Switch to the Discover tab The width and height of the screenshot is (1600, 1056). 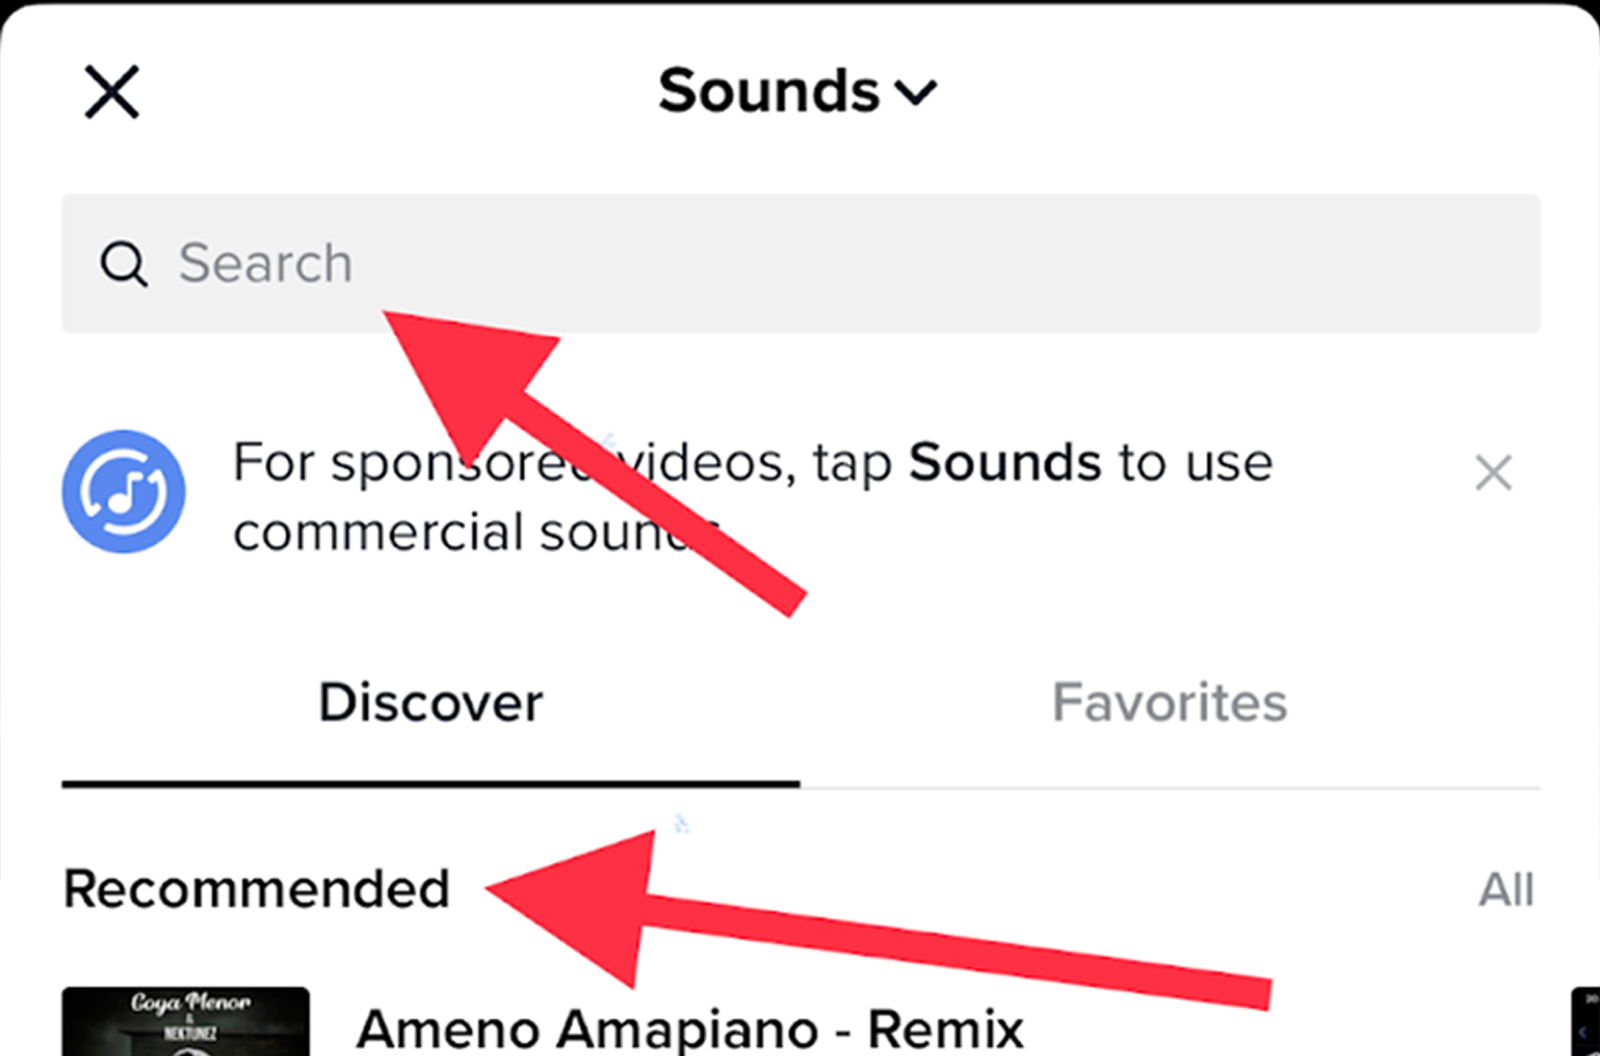430,702
